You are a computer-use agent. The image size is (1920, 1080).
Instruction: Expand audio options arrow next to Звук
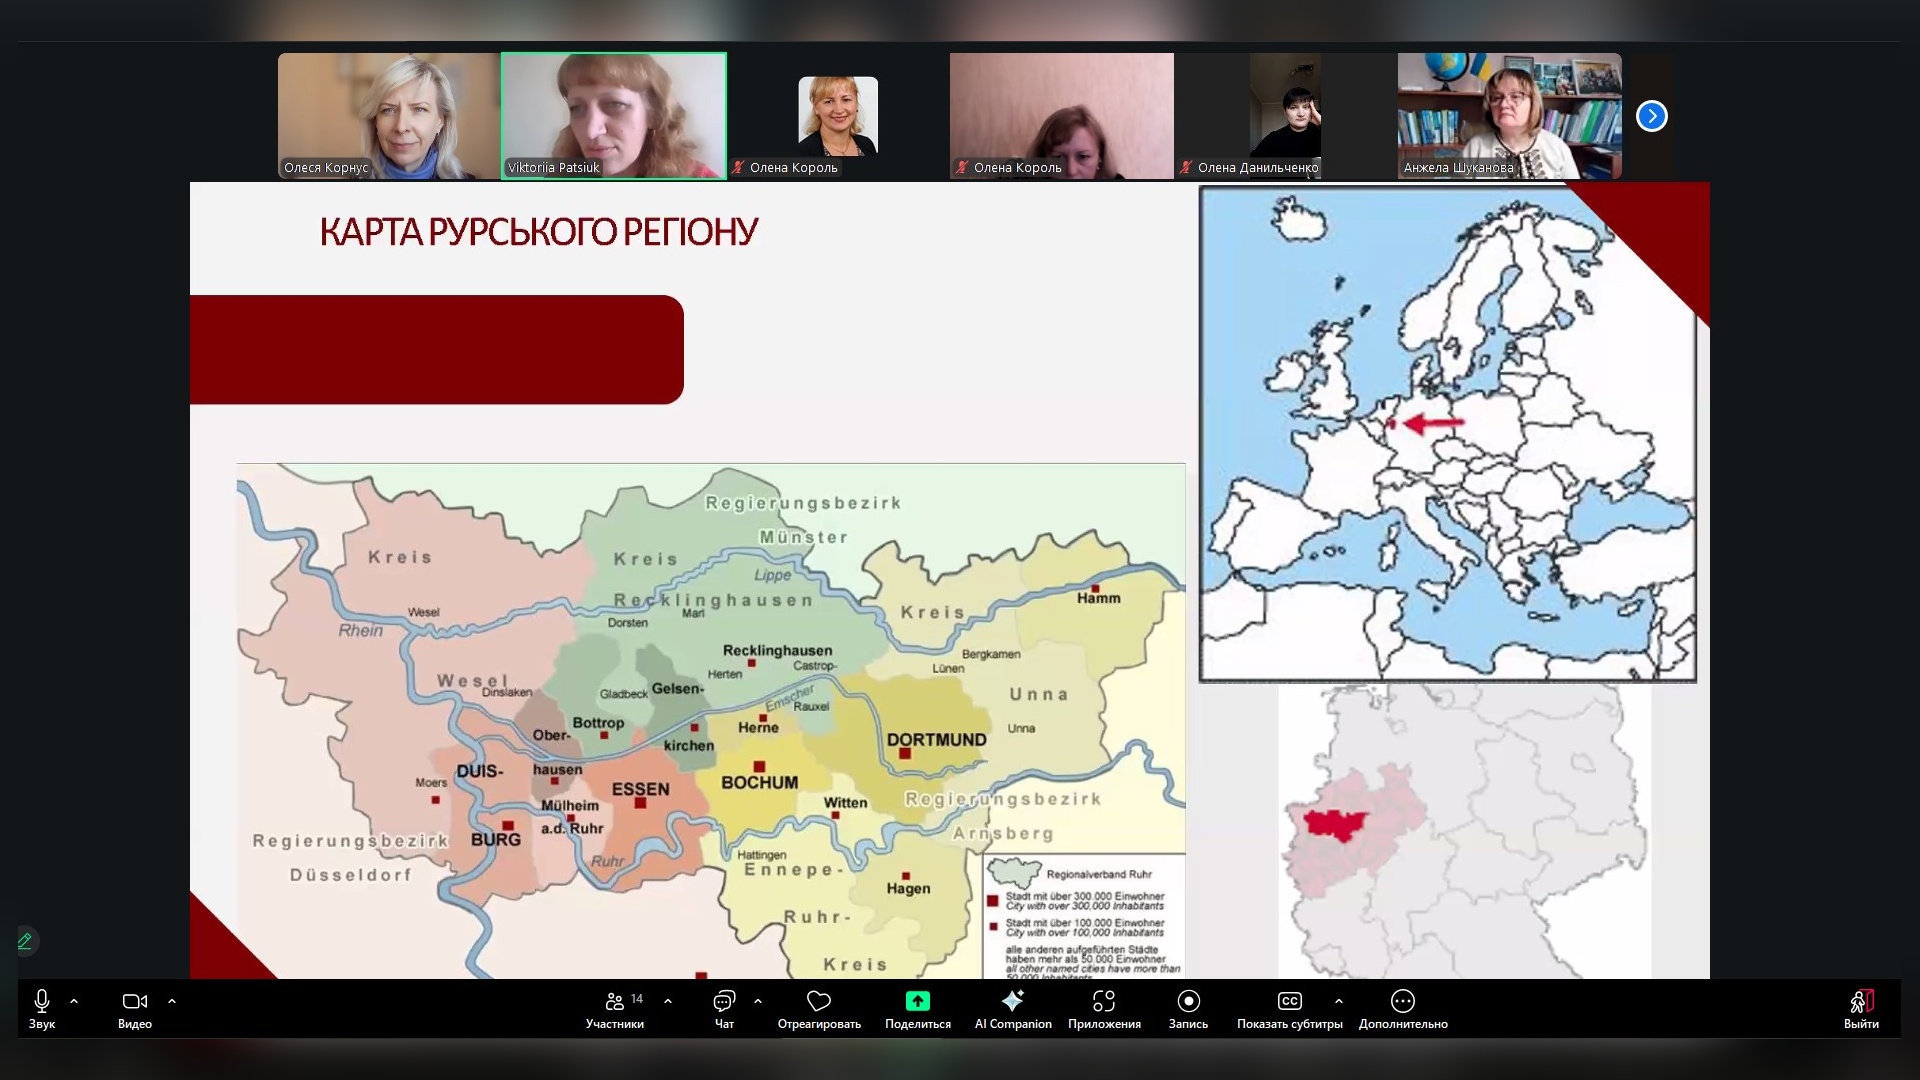tap(74, 1001)
